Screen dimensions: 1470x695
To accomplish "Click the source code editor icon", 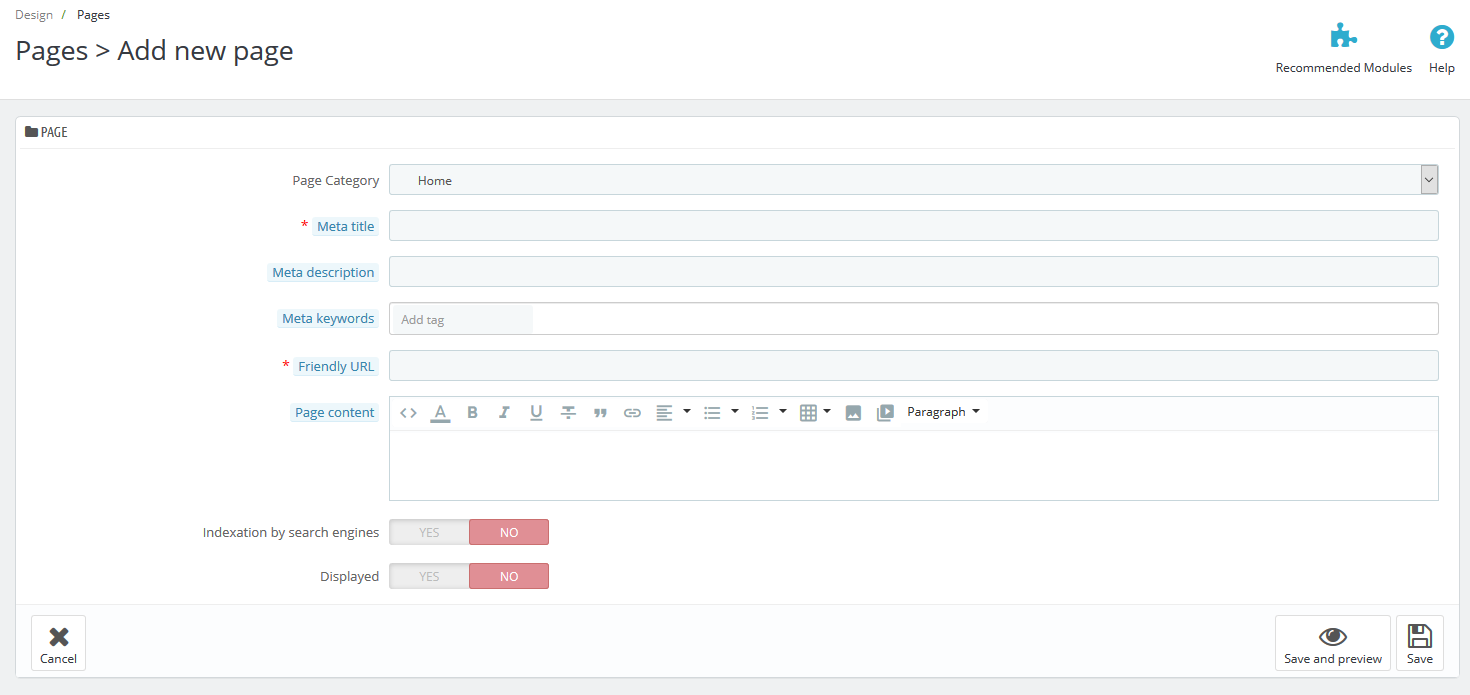I will [x=408, y=413].
